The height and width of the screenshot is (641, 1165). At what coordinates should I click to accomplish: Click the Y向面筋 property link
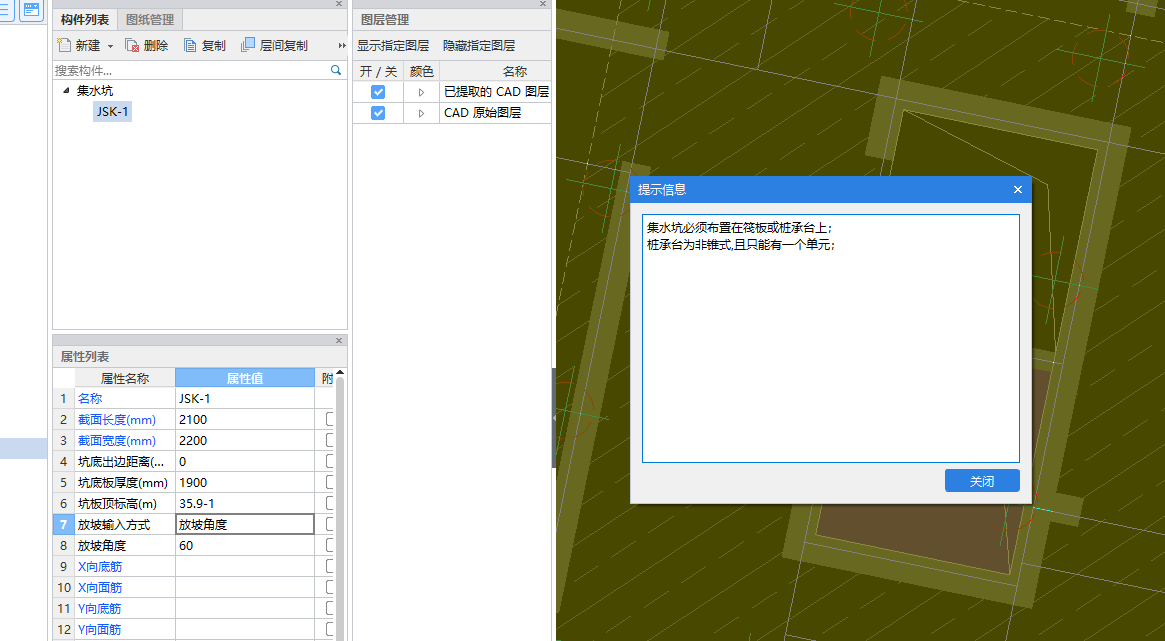[x=100, y=629]
